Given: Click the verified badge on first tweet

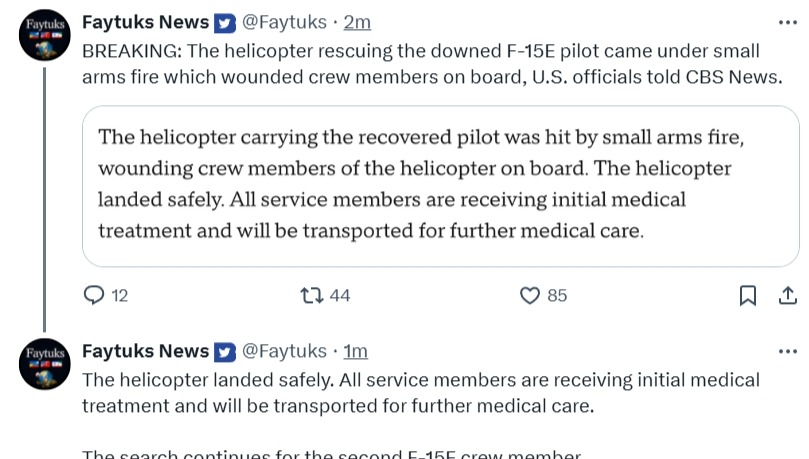Looking at the screenshot, I should 225,23.
